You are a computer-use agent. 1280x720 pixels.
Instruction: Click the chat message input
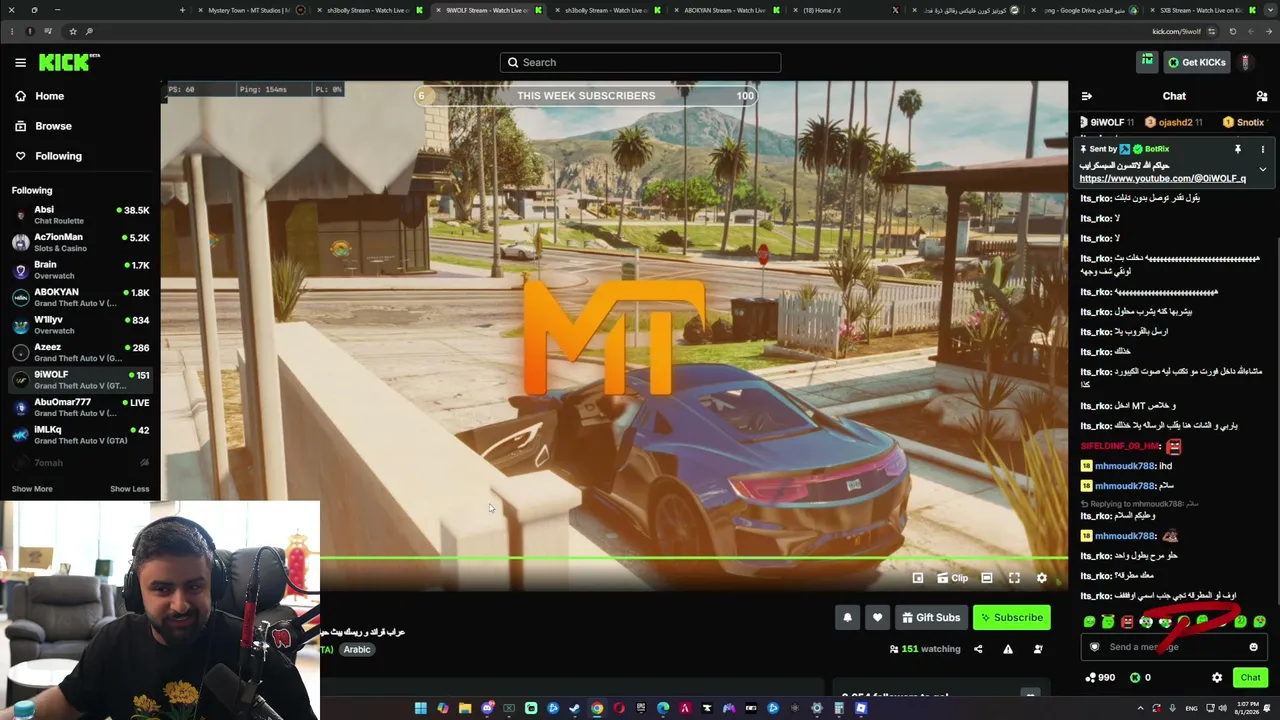[x=1173, y=647]
